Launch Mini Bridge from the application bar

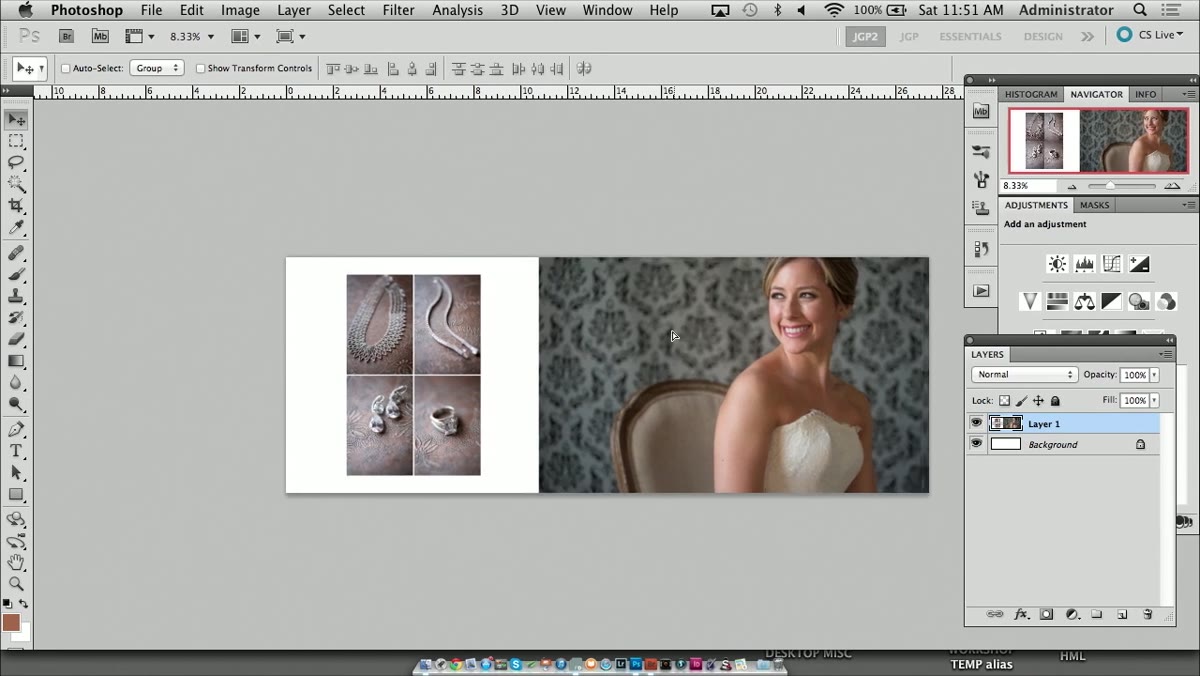tap(100, 36)
